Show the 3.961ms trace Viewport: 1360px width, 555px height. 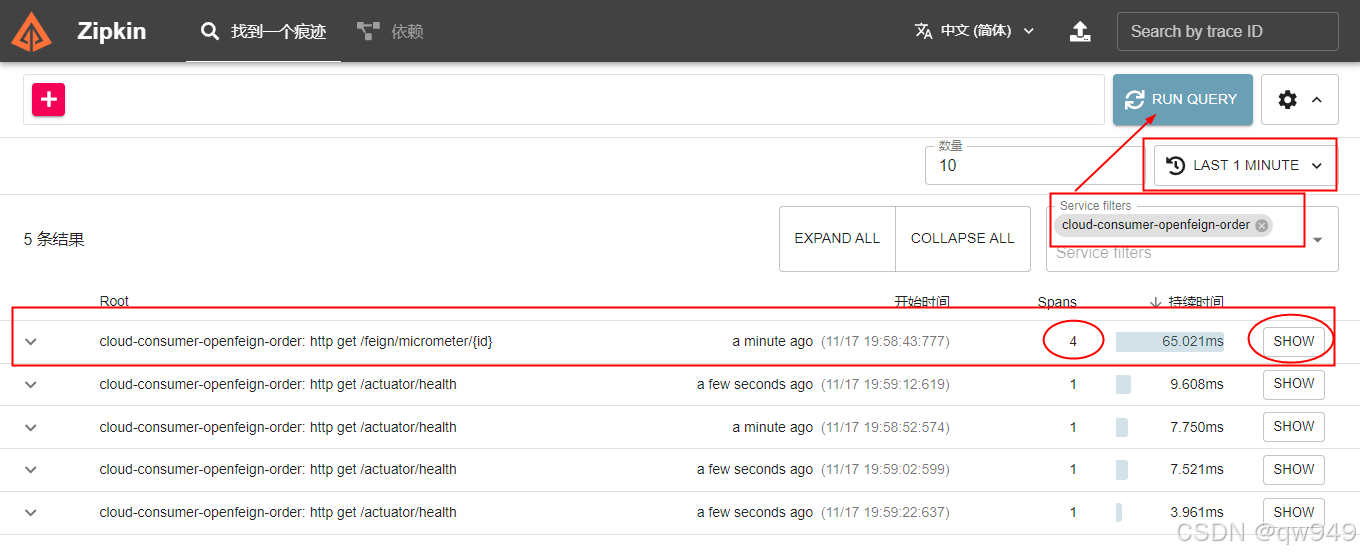coord(1293,512)
